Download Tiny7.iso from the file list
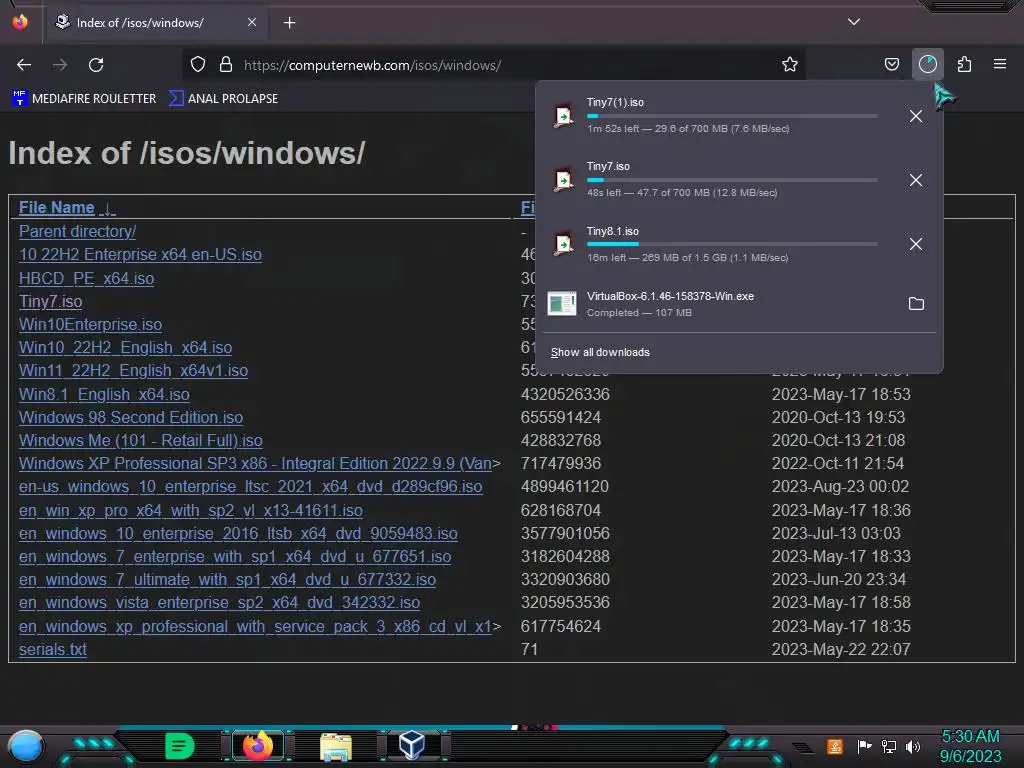1024x768 pixels. click(x=50, y=302)
